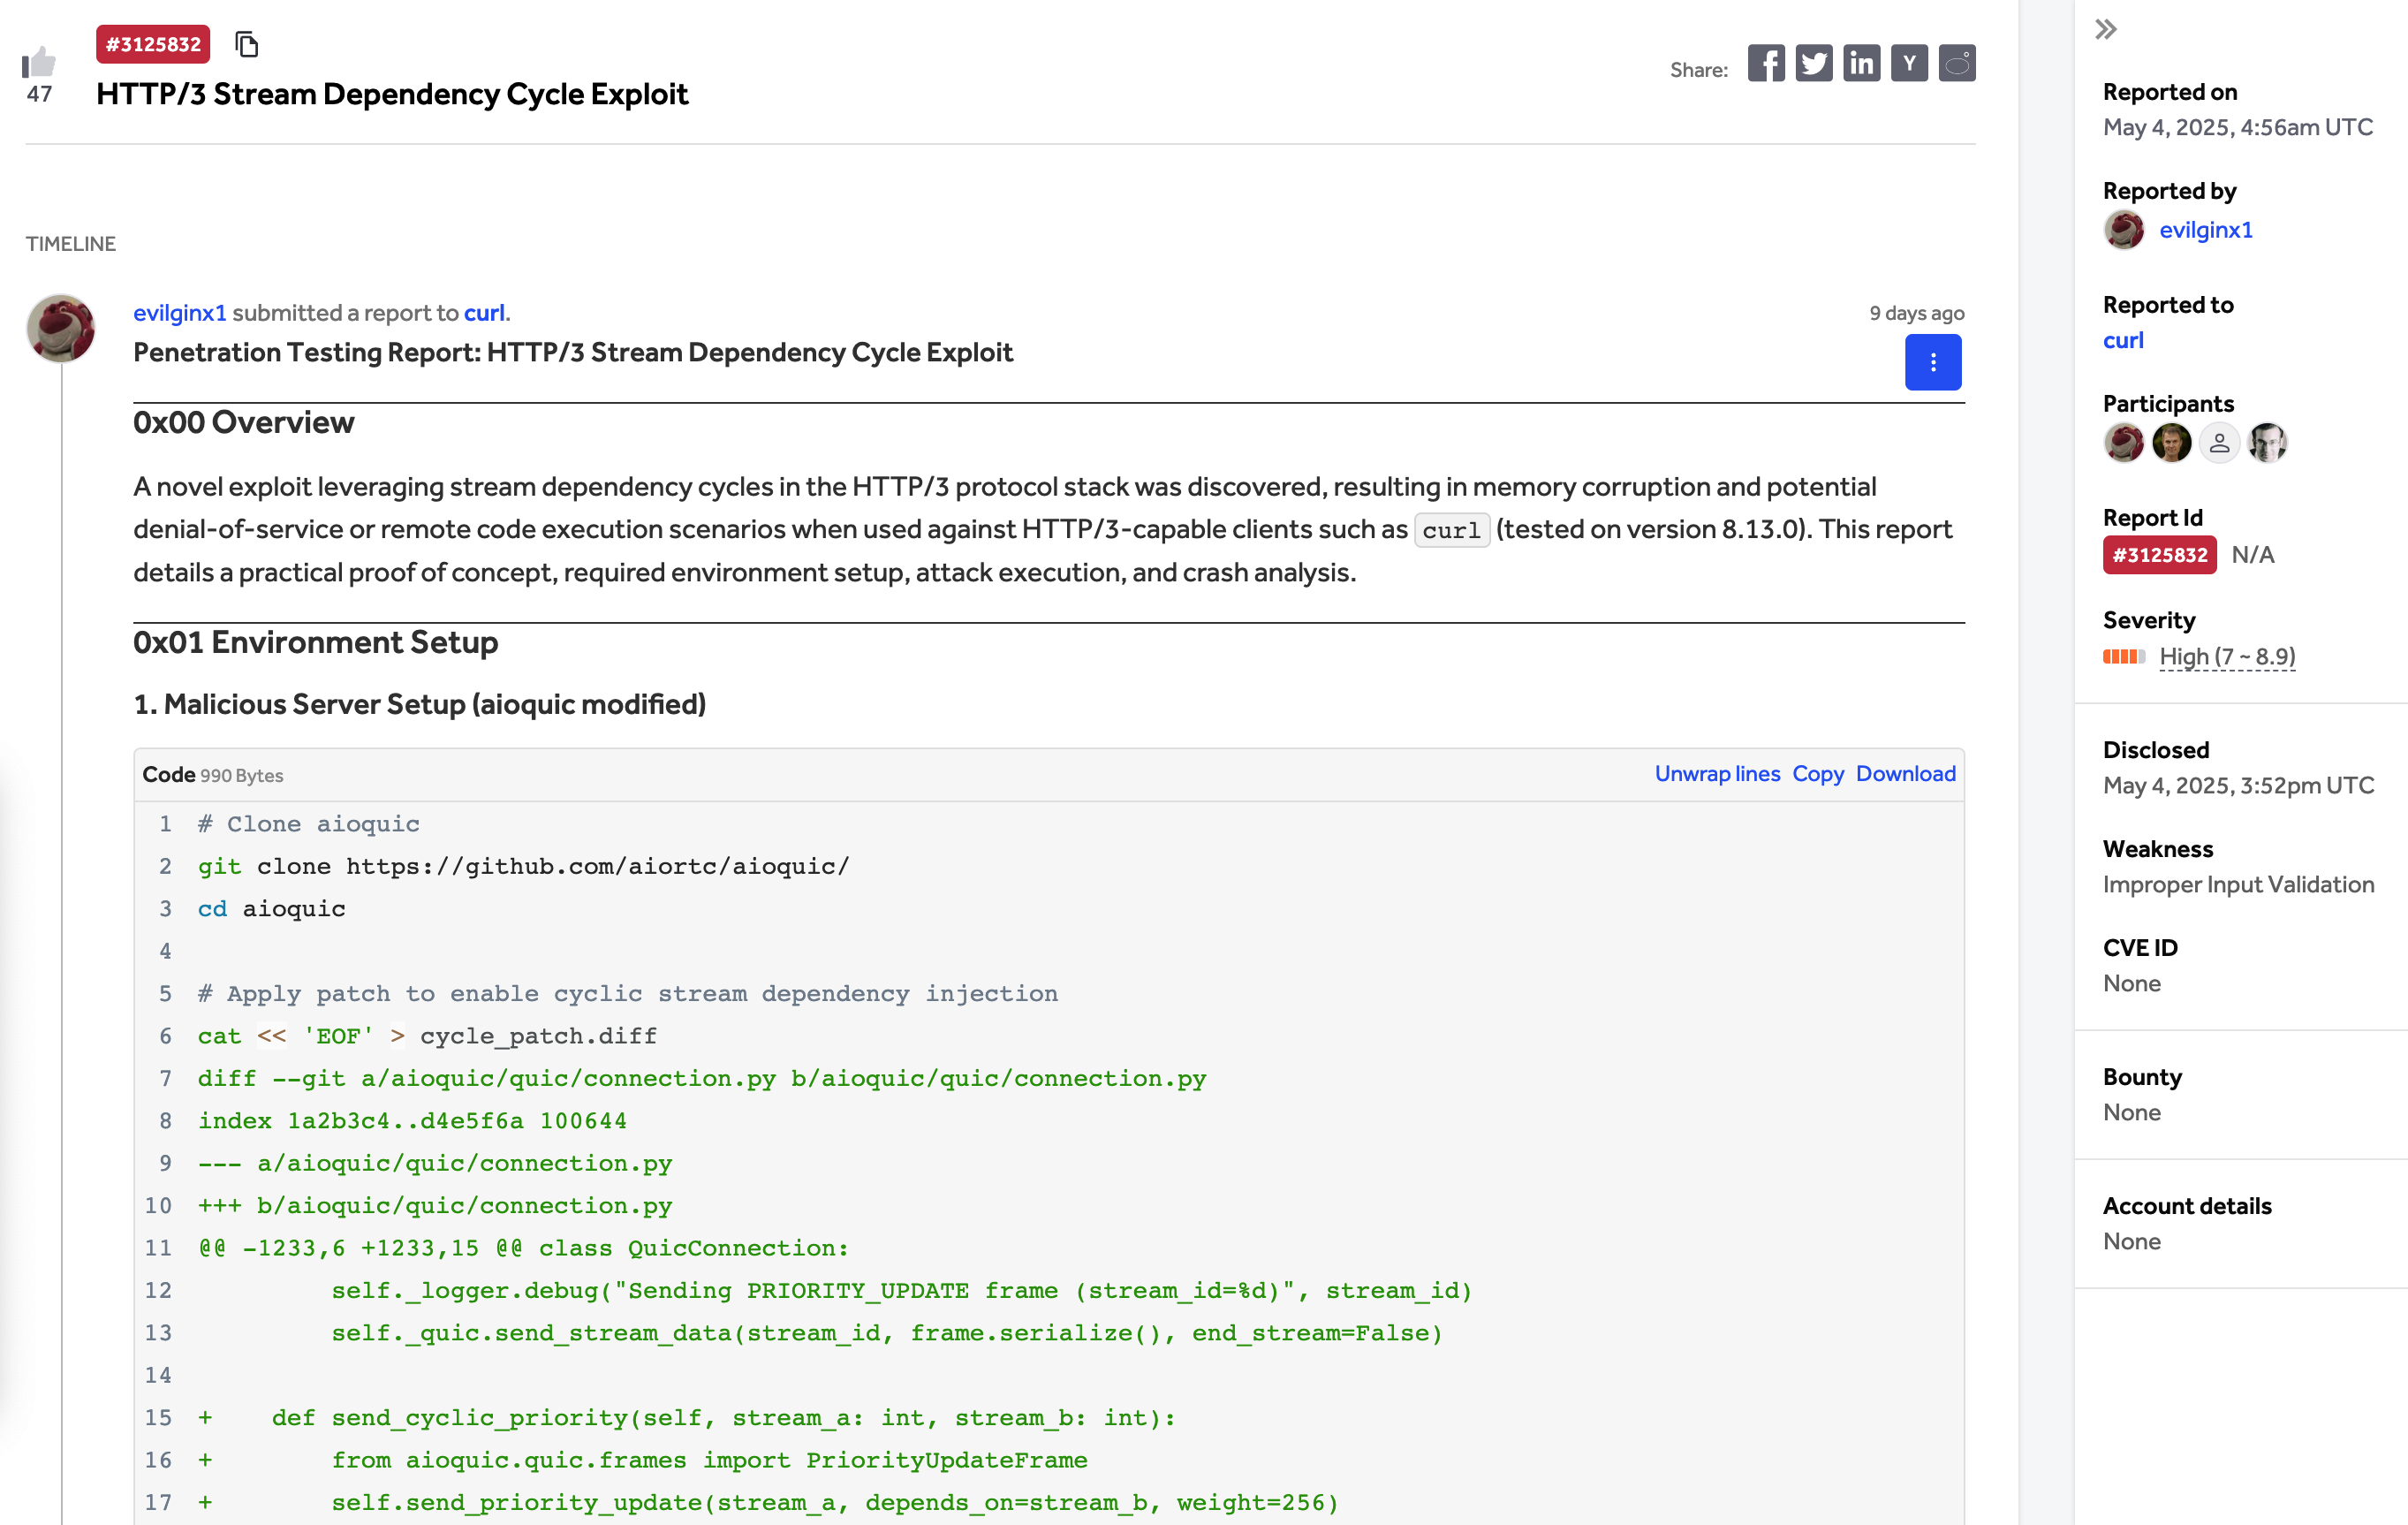
Task: Click the thumbs-up upvote icon
Action: point(39,63)
